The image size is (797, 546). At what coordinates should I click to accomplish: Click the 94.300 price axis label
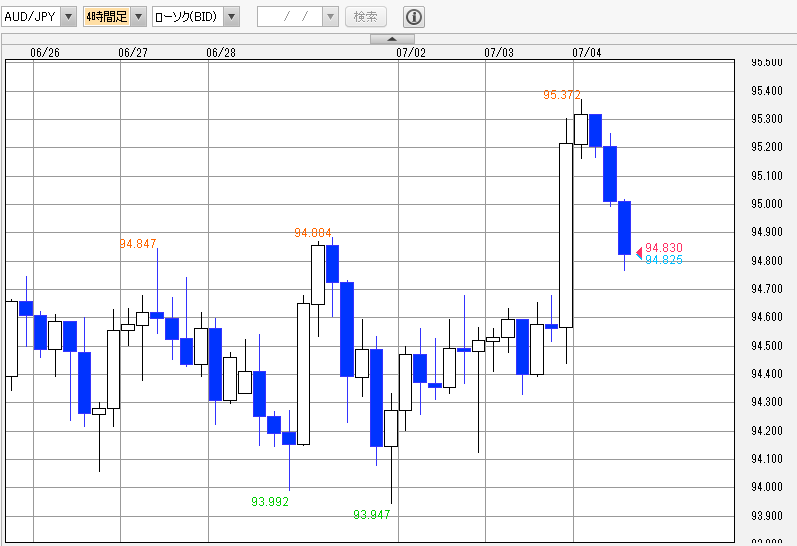(767, 402)
